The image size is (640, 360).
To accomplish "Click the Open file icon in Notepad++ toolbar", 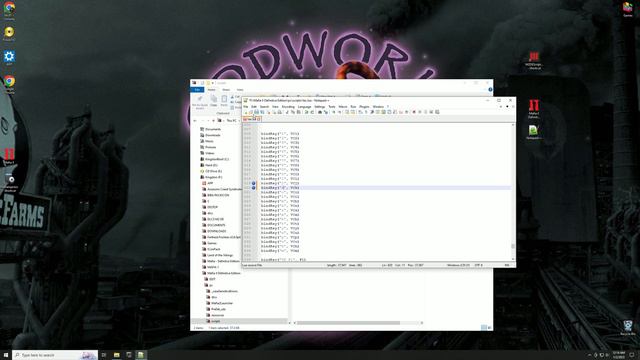I will [251, 112].
